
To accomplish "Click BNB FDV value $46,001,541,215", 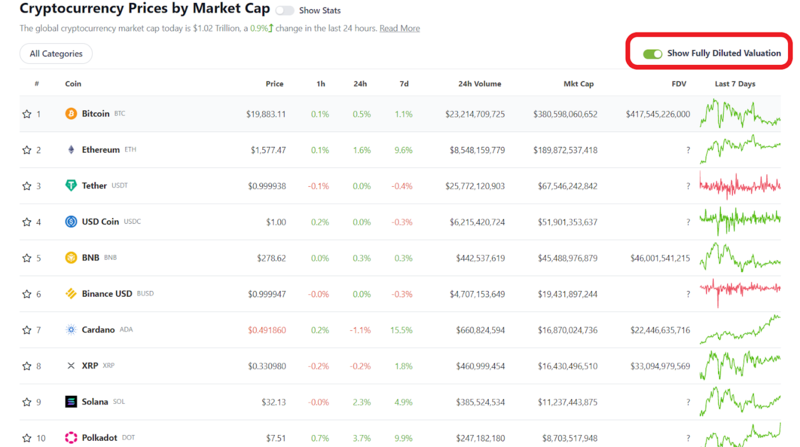I will tap(660, 258).
